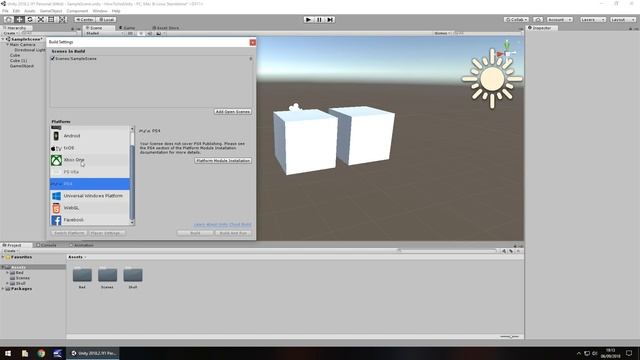Screen dimensions: 640x360
Task: Select the Hand tool in the toolbar
Action: (9, 20)
